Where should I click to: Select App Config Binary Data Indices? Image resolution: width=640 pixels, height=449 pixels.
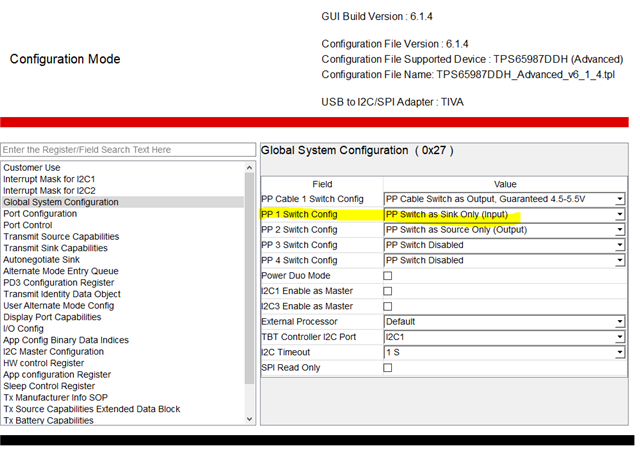click(66, 340)
